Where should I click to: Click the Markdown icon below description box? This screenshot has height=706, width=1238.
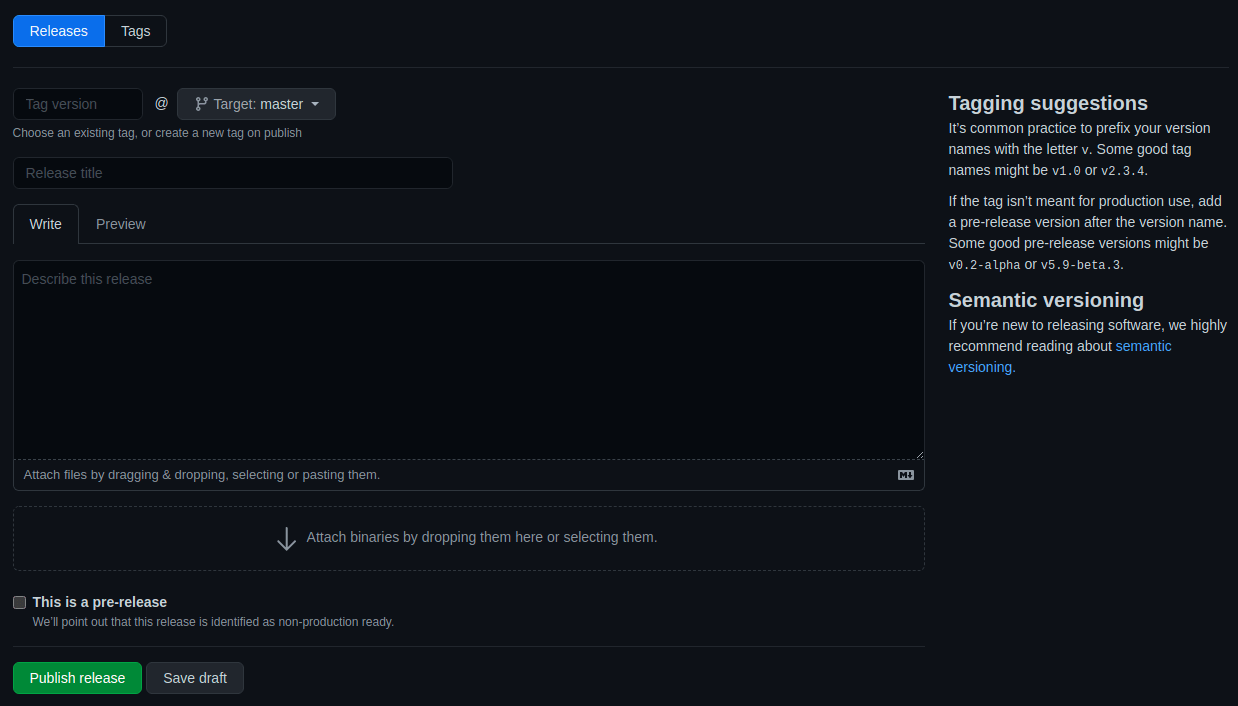(906, 475)
